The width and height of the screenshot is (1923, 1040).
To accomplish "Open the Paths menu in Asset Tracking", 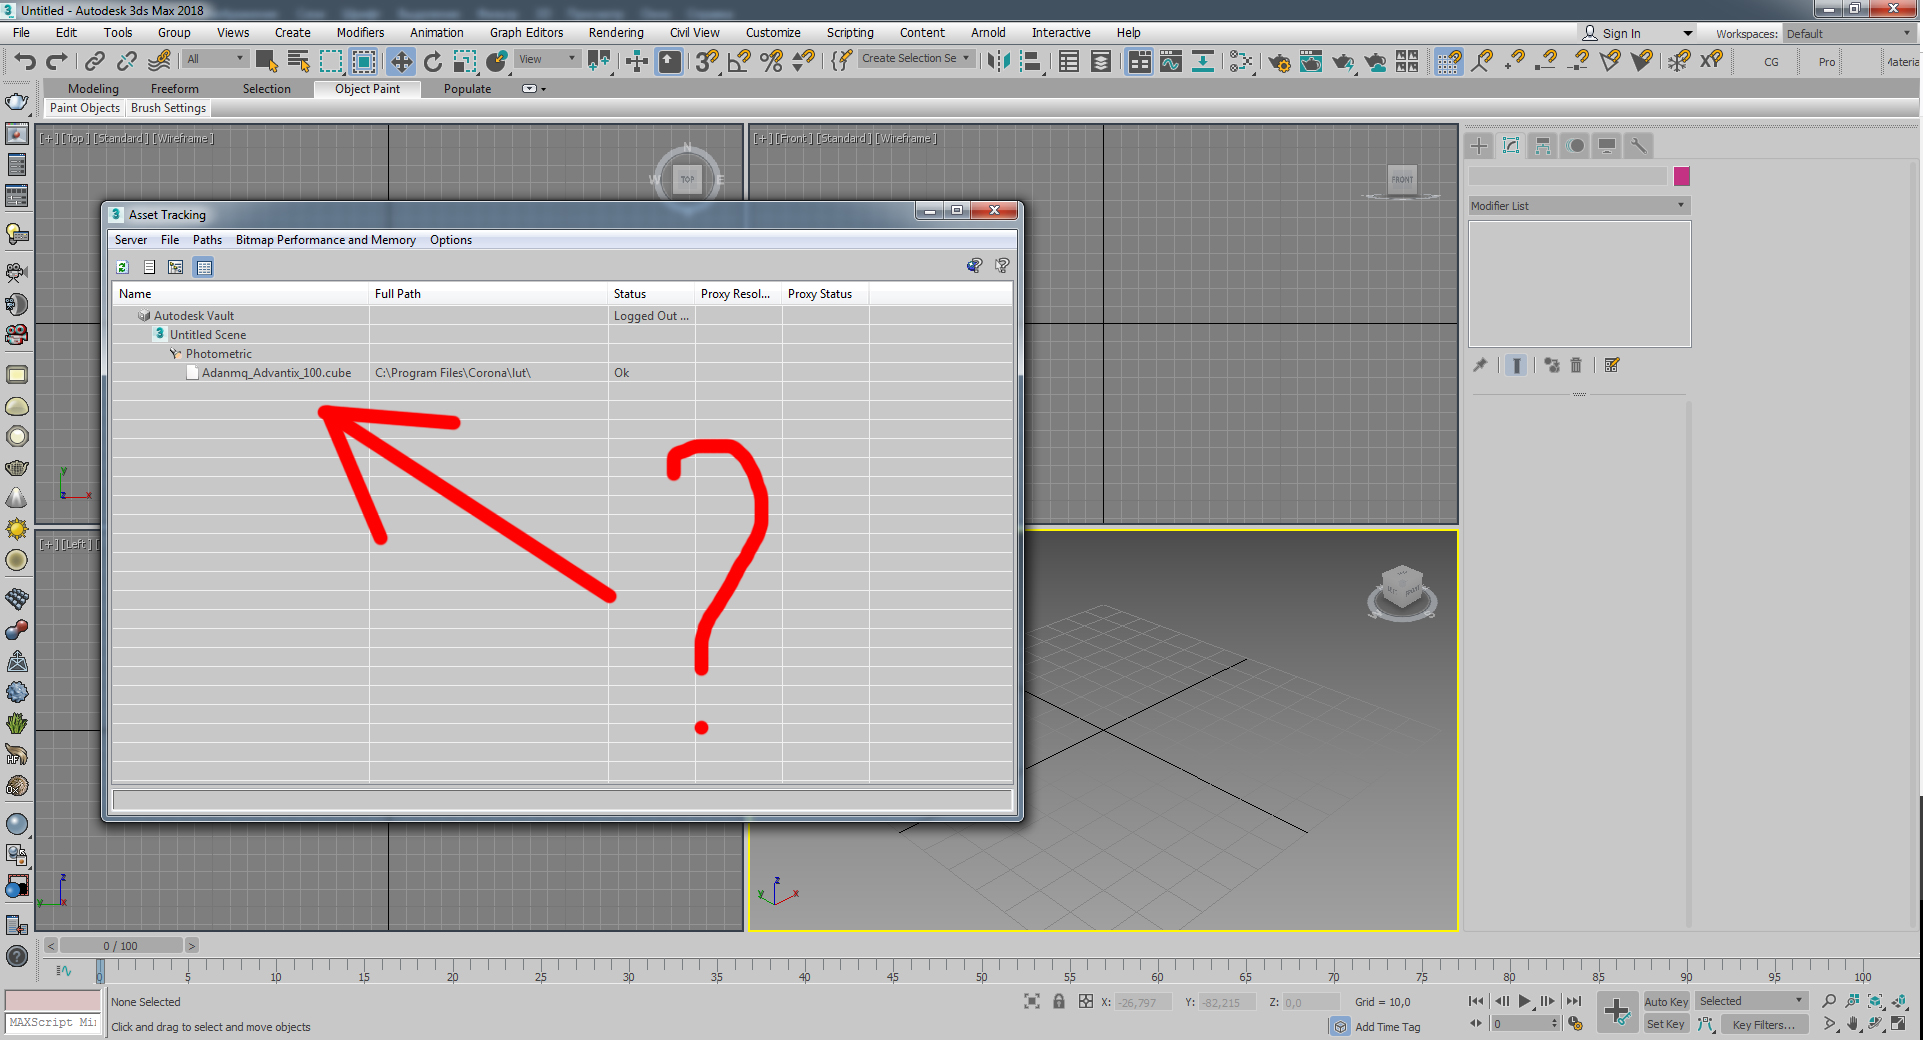I will tap(207, 240).
